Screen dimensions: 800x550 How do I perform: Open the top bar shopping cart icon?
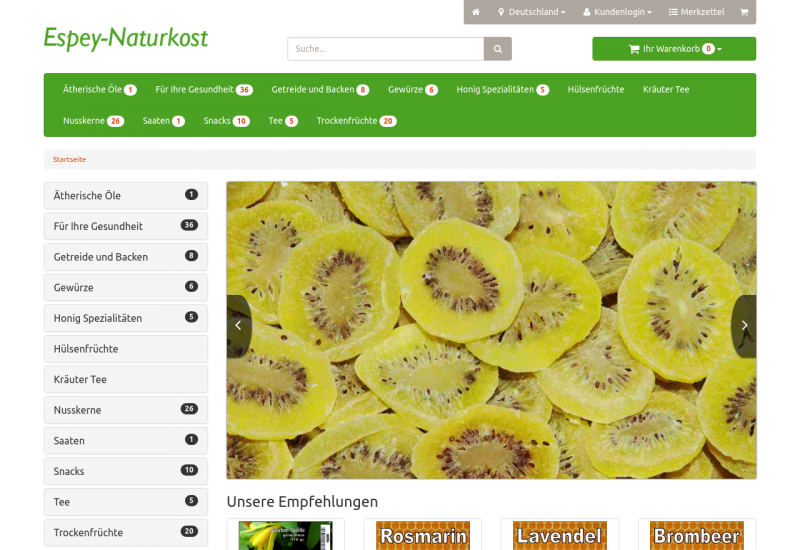743,12
